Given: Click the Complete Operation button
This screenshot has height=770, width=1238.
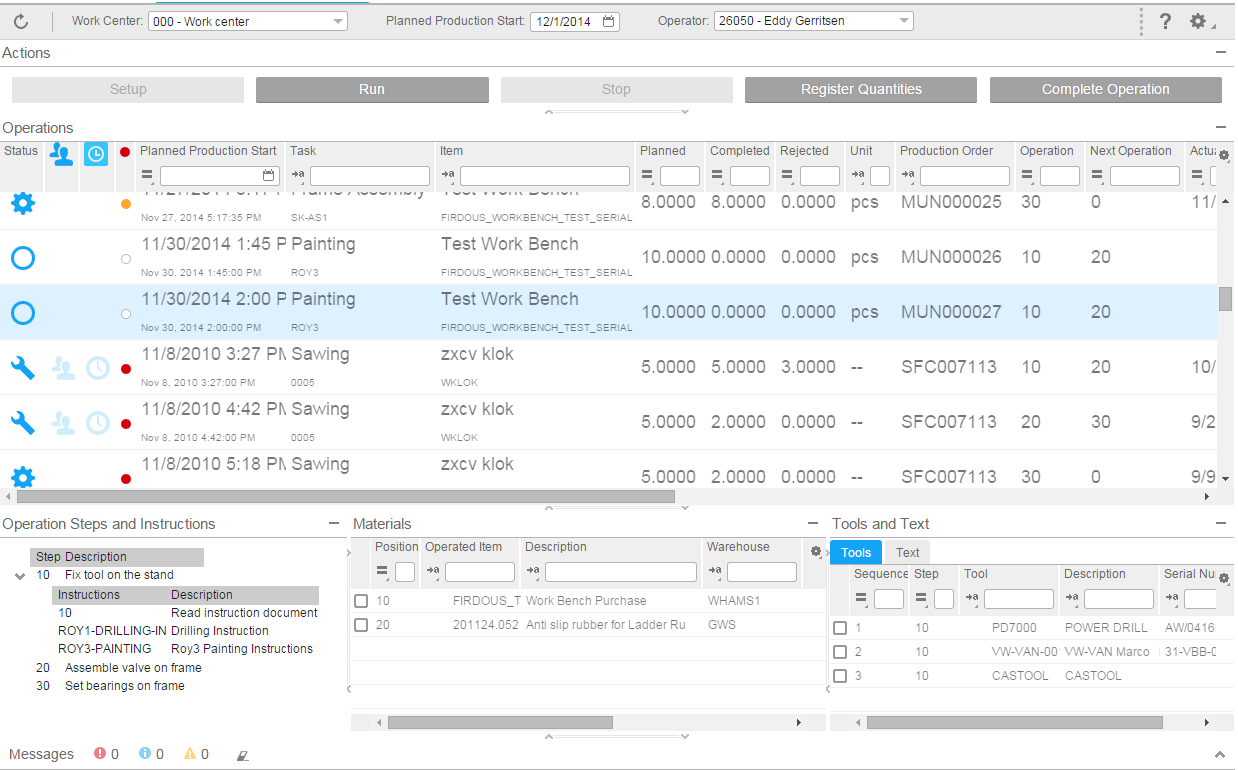Looking at the screenshot, I should click(1105, 89).
